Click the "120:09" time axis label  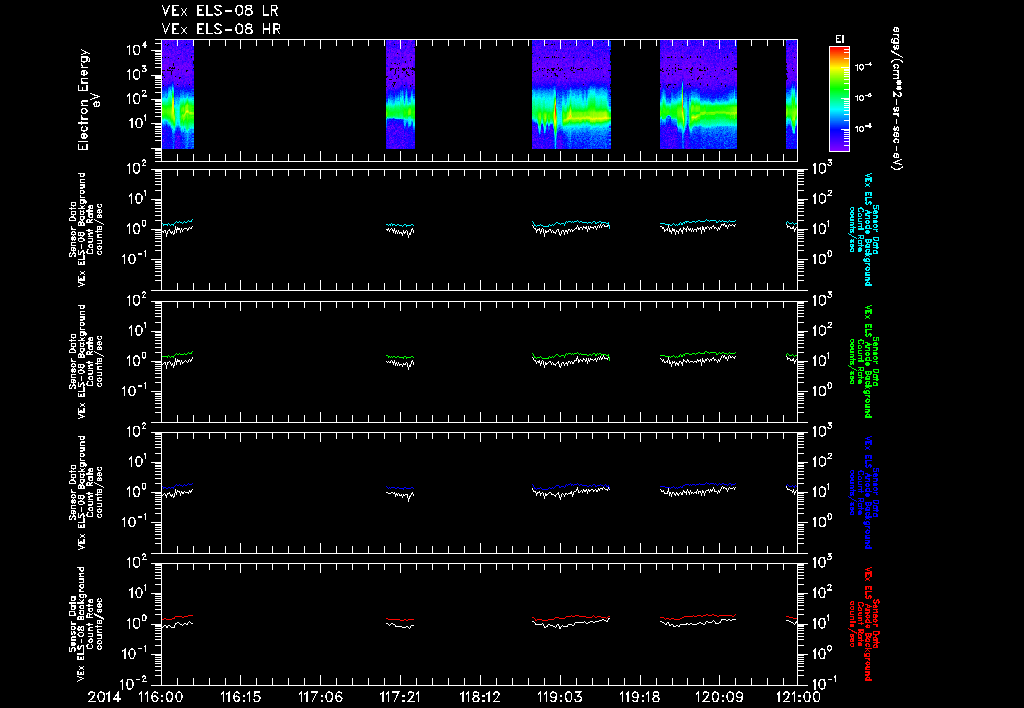pyautogui.click(x=718, y=697)
